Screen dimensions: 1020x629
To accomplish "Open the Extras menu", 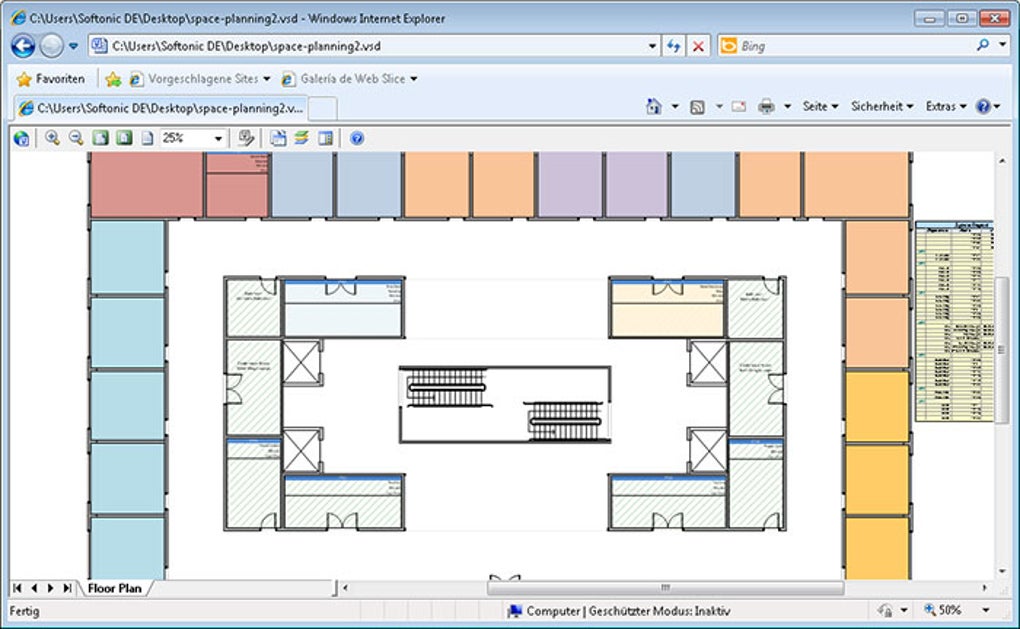I will (x=946, y=106).
